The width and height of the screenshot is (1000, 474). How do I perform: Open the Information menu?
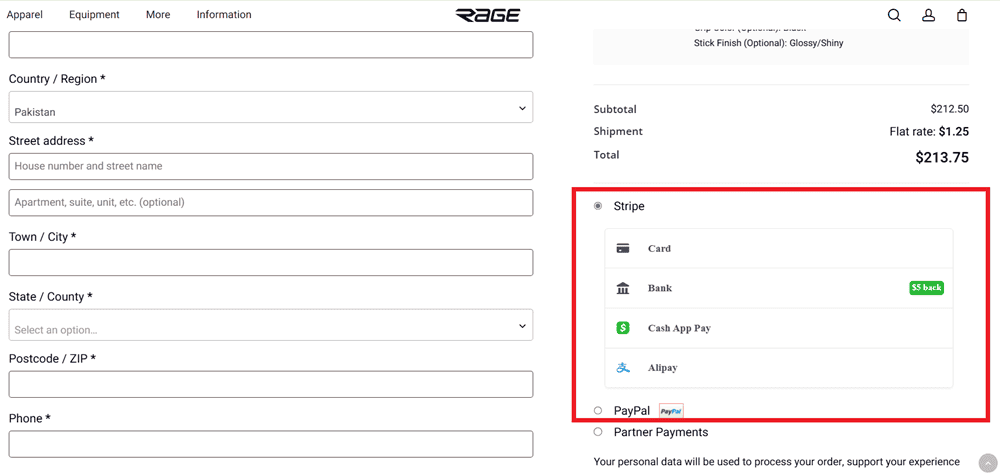coord(224,15)
